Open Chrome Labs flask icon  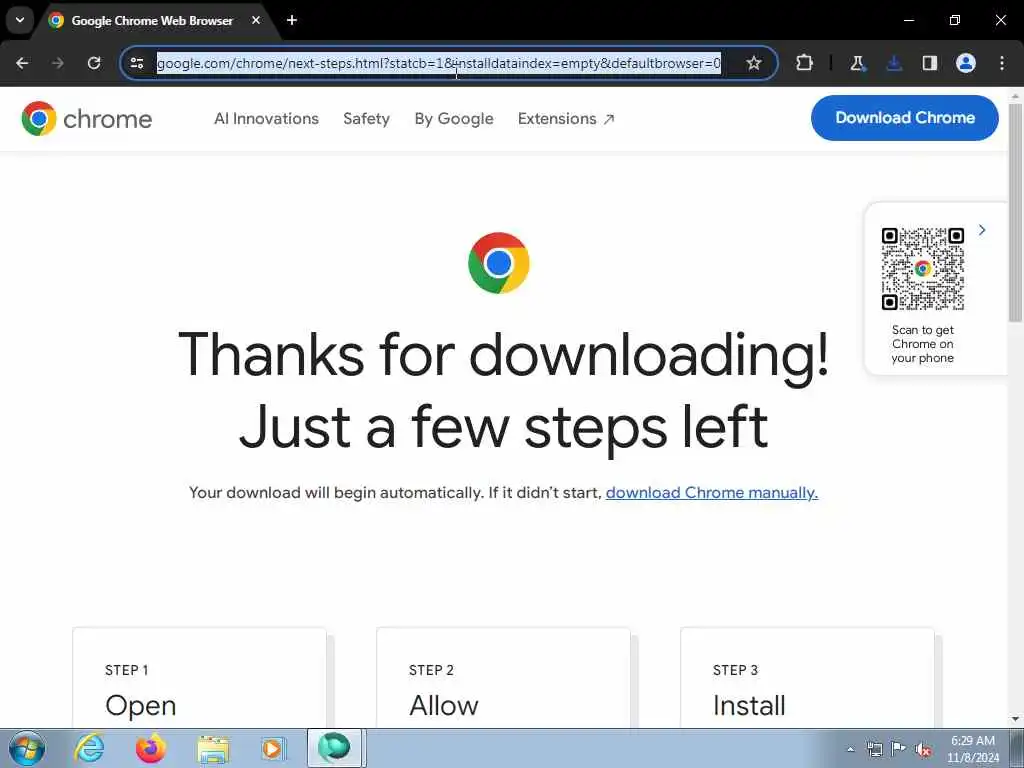(857, 63)
